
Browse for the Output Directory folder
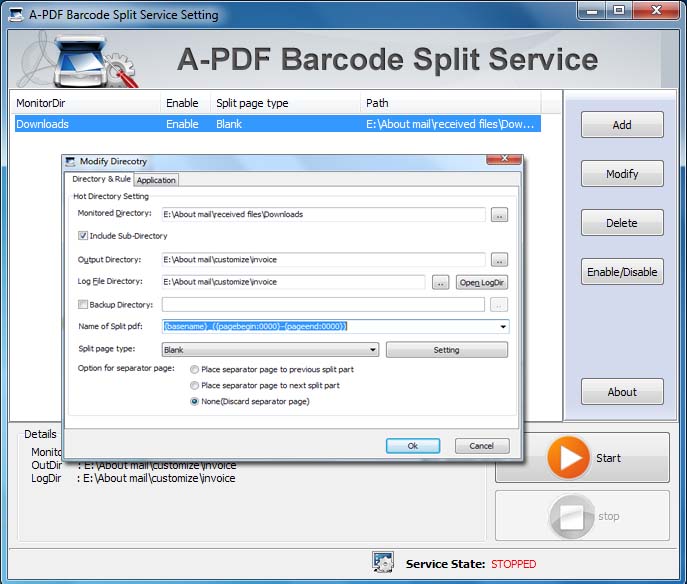pos(499,260)
